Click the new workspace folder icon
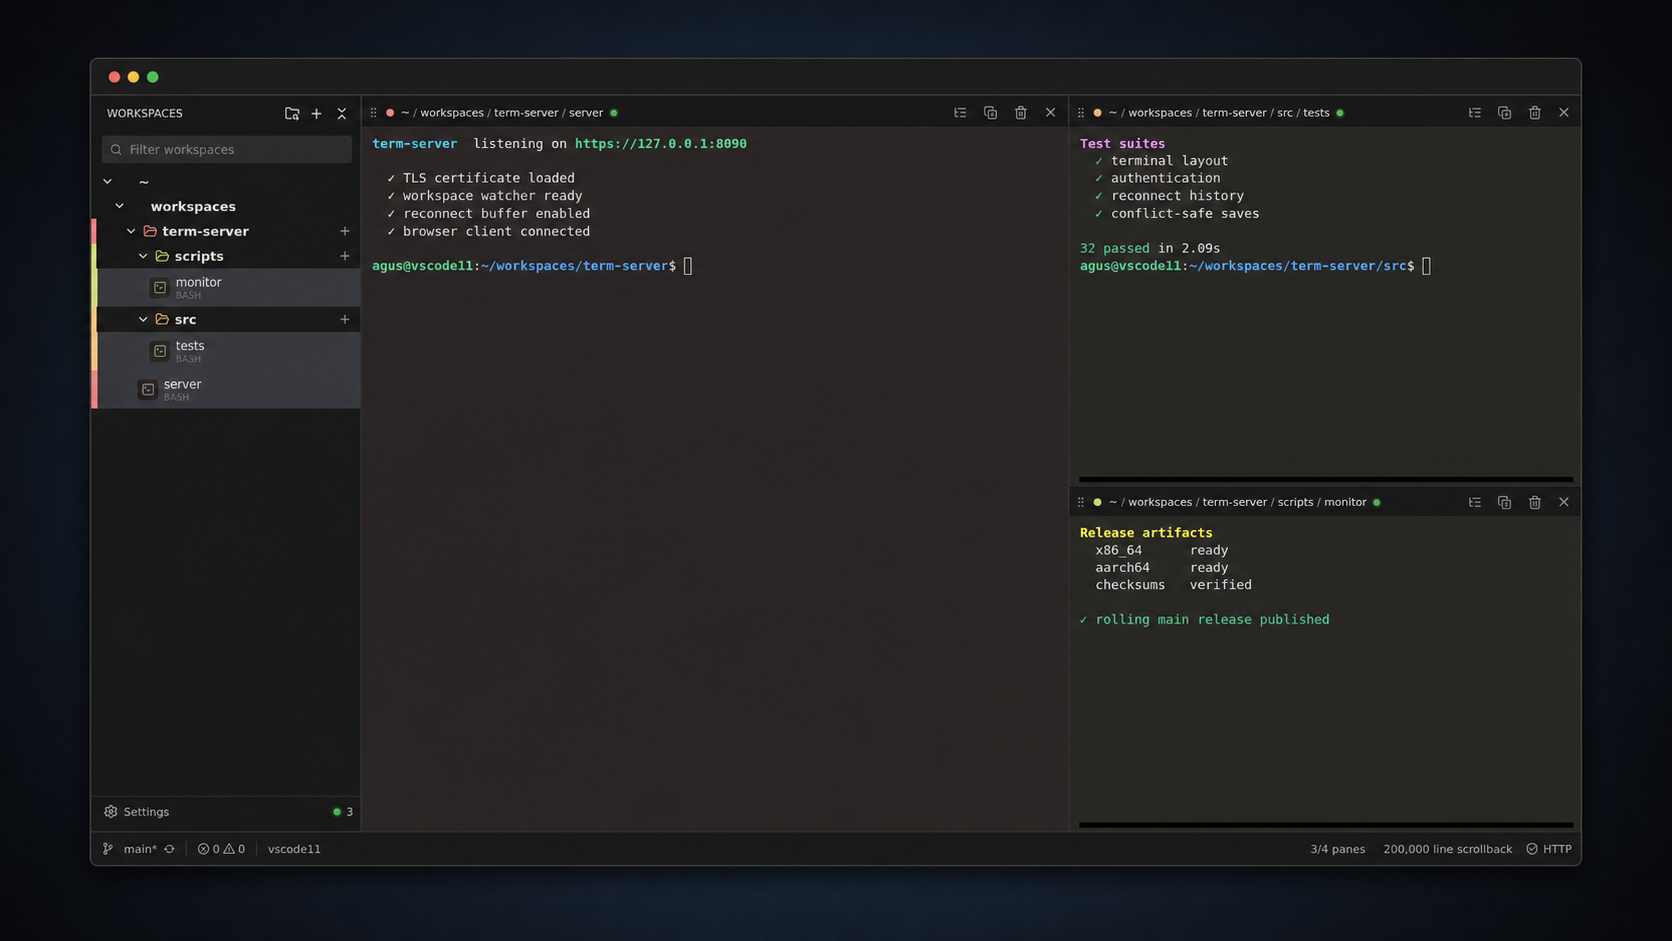This screenshot has width=1672, height=941. pyautogui.click(x=292, y=114)
